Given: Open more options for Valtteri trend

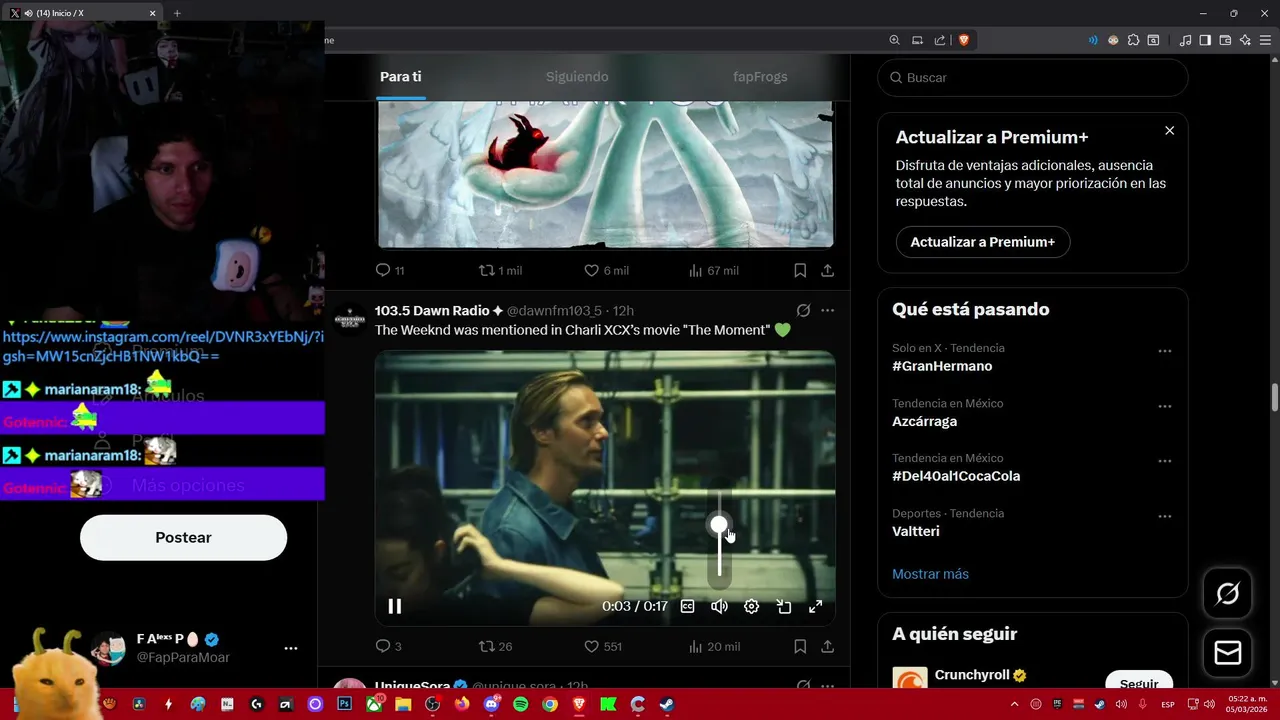Looking at the screenshot, I should click(x=1165, y=517).
